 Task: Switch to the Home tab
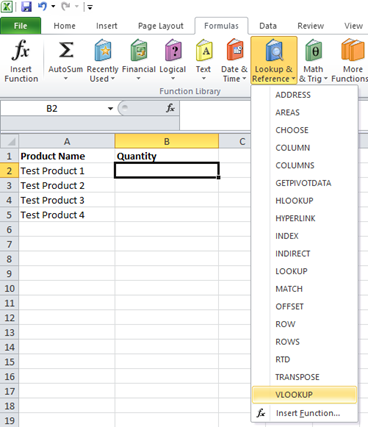click(64, 26)
